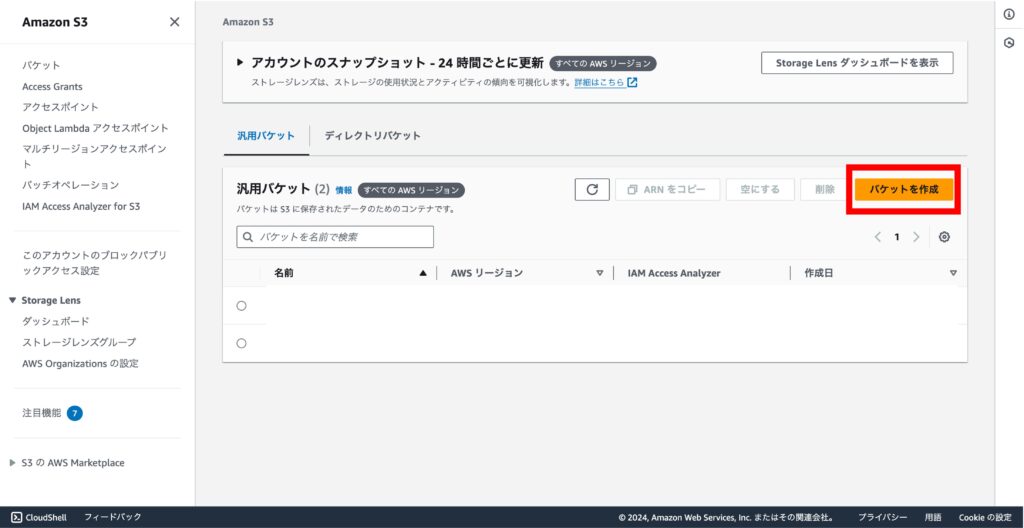The height and width of the screenshot is (528, 1024).
Task: Select the first bucket row radio button
Action: 242,306
